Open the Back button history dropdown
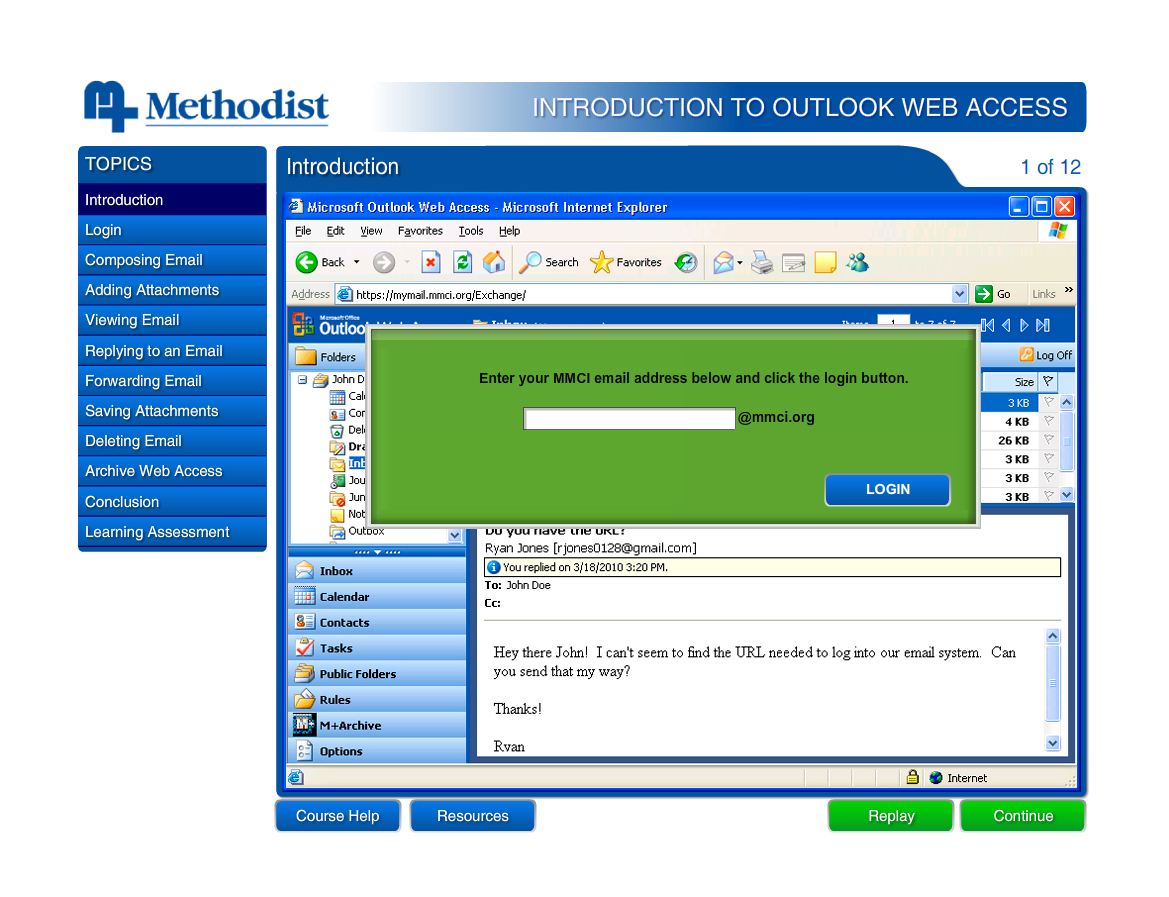1169x897 pixels. 356,262
